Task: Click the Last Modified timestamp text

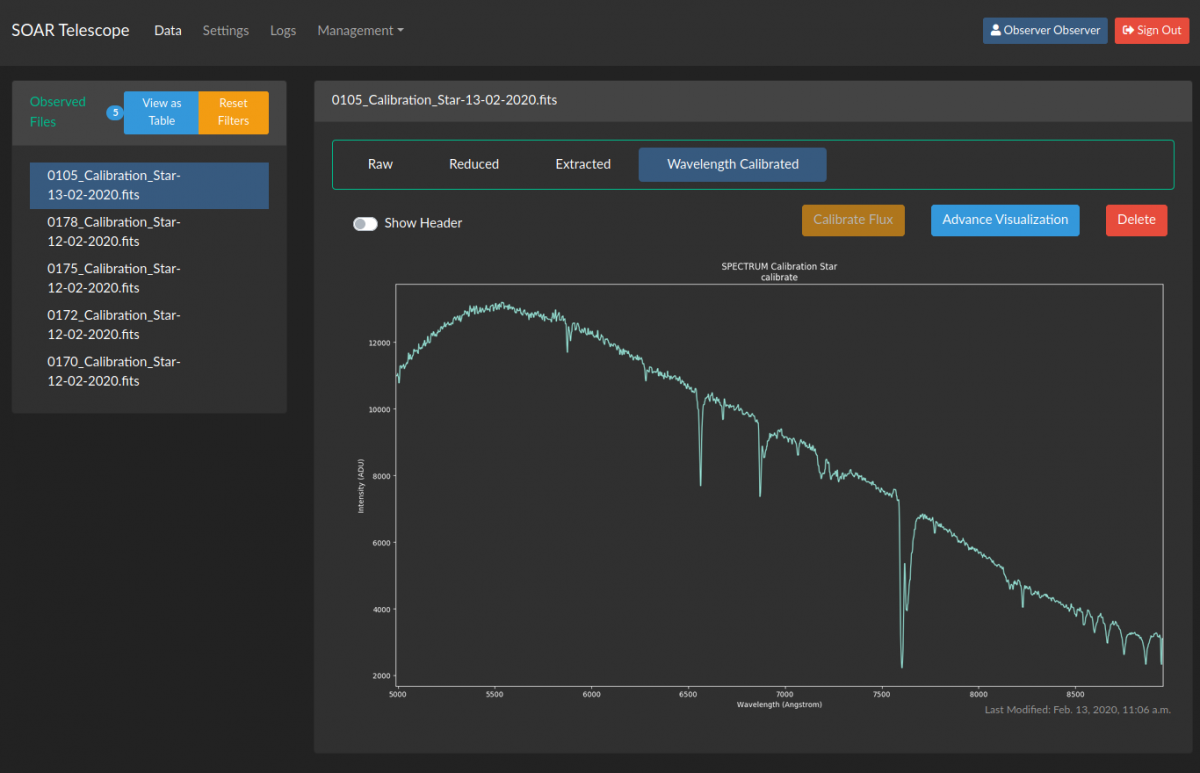Action: (1076, 710)
